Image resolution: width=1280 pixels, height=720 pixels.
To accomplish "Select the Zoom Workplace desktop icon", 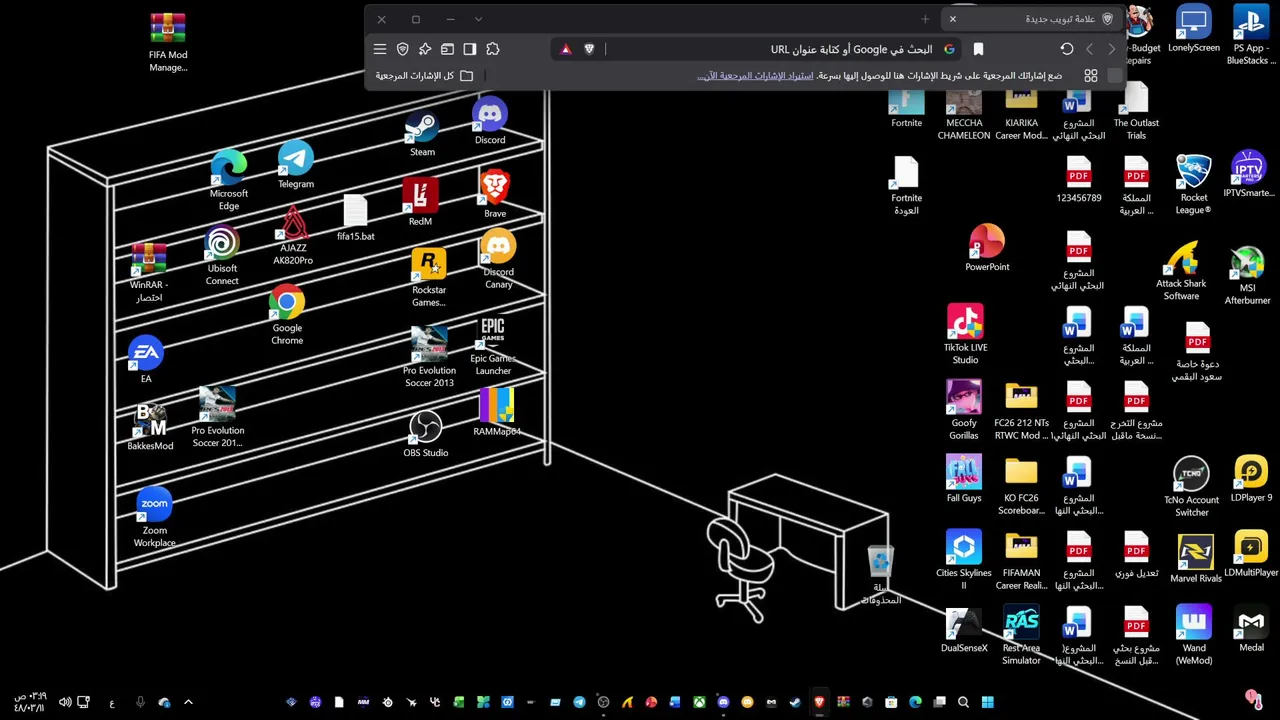I will tap(154, 519).
